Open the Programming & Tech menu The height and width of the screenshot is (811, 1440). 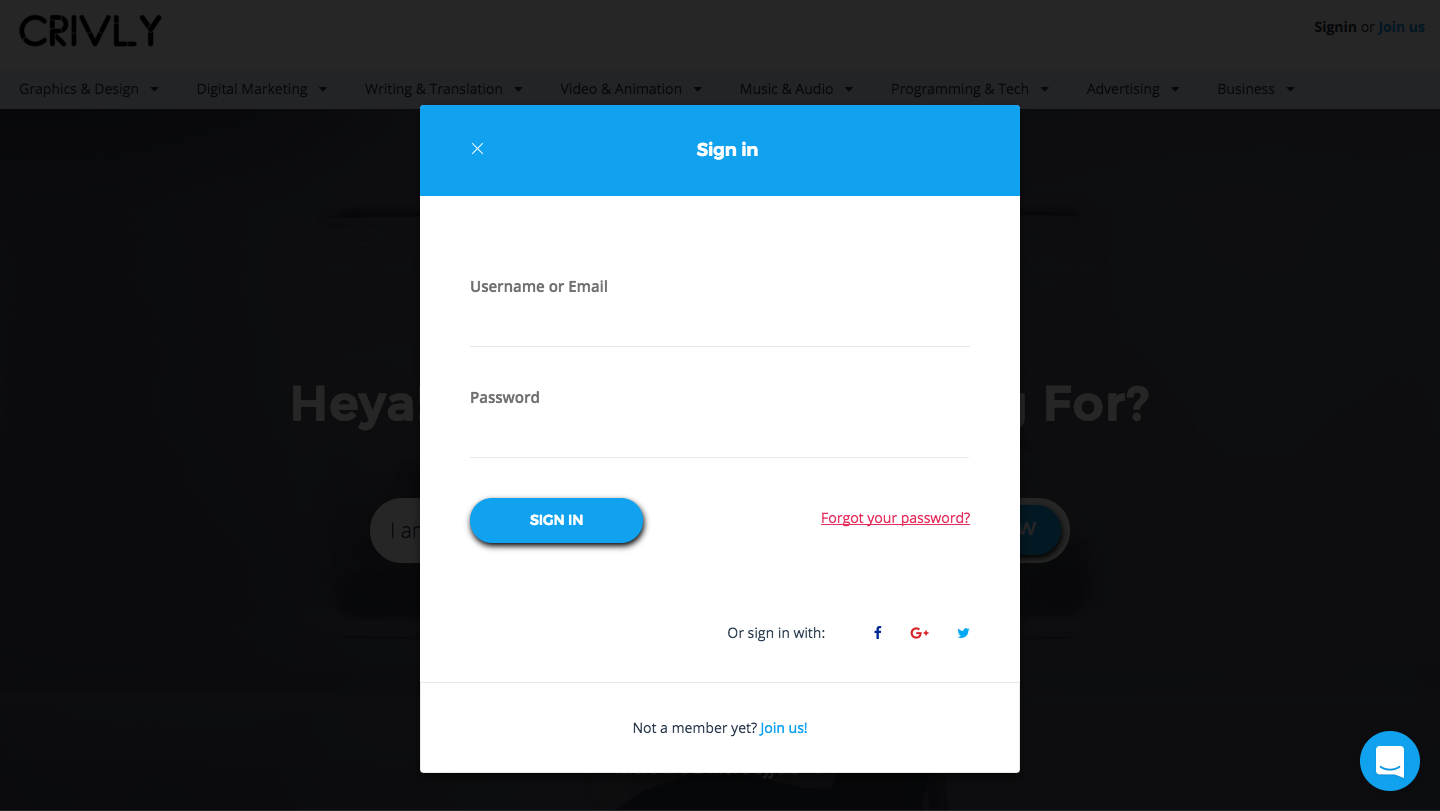tap(970, 89)
